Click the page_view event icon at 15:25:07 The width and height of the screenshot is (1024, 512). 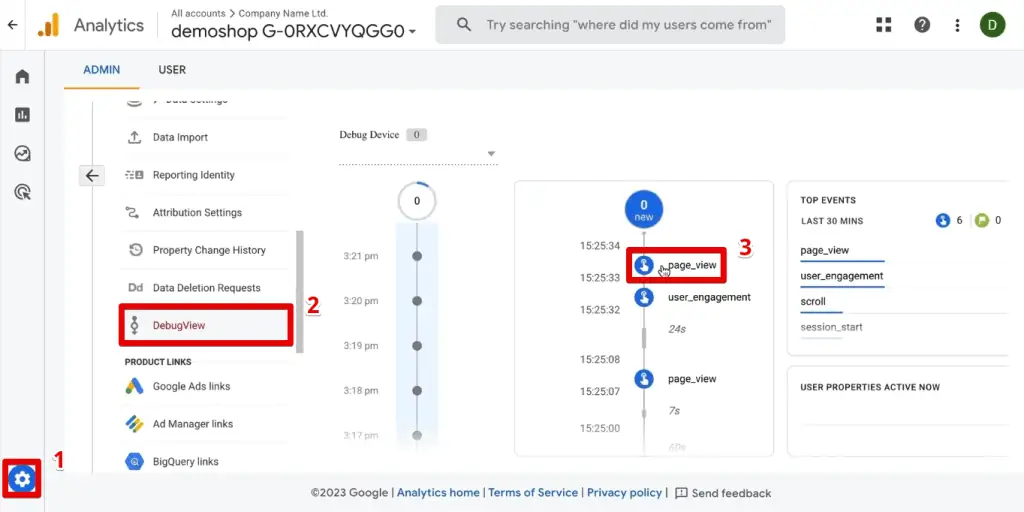point(644,379)
